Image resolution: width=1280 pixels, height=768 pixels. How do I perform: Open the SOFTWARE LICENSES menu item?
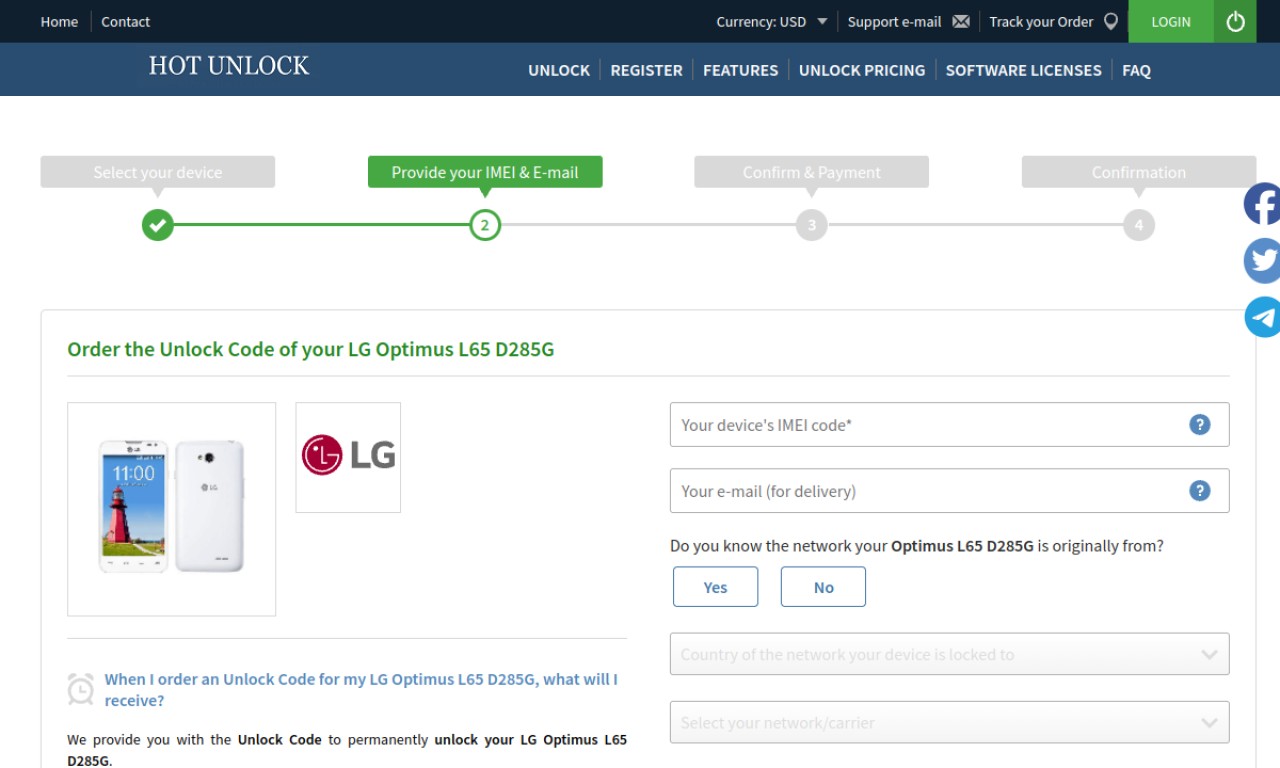[x=1023, y=70]
